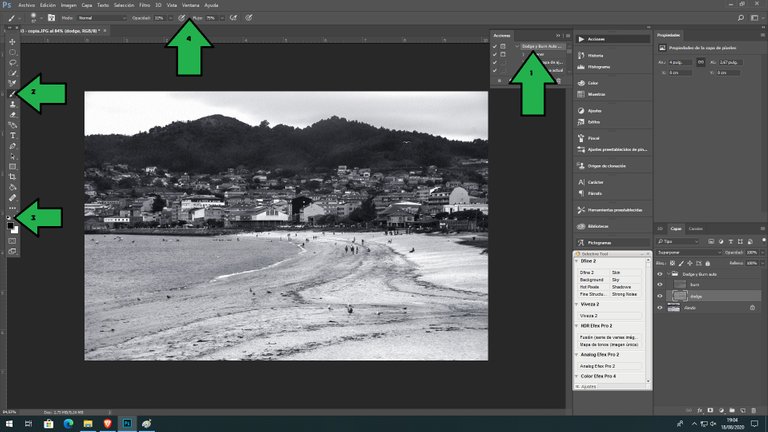Select the Pen tool
This screenshot has height=432, width=768.
click(12, 146)
